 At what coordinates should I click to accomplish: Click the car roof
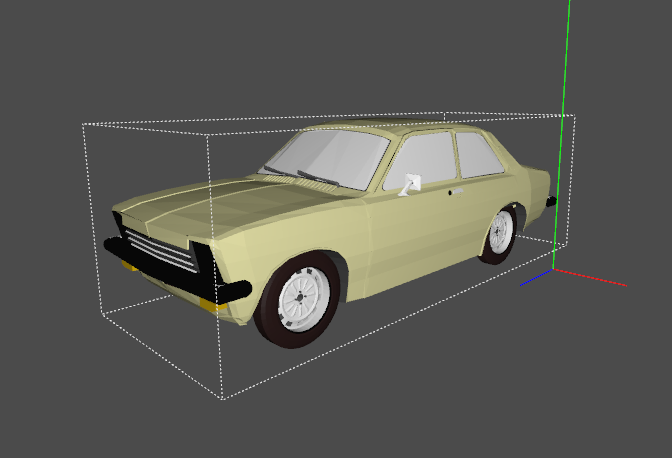394,125
